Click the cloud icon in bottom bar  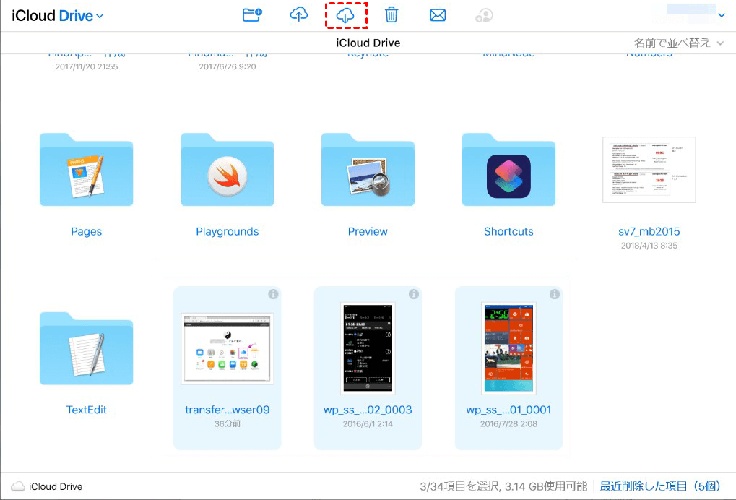(18, 486)
